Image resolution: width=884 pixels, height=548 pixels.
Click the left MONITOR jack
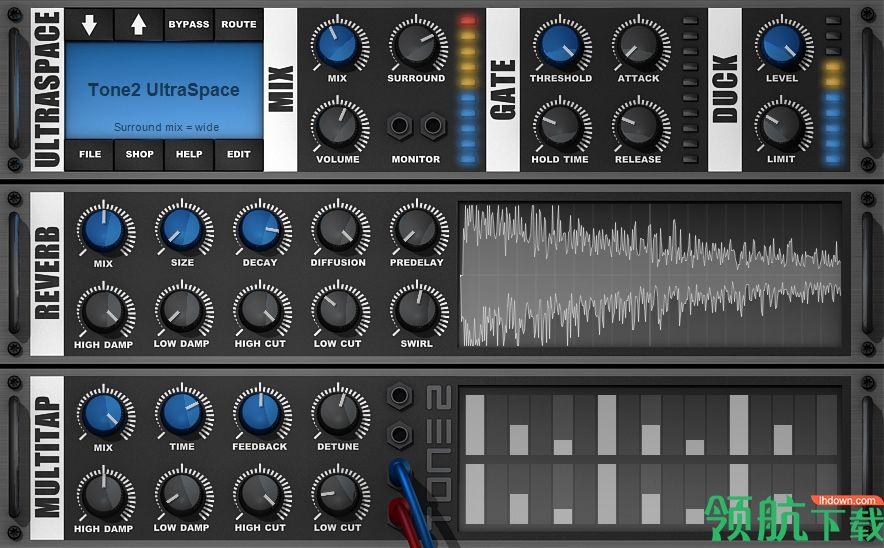point(399,125)
